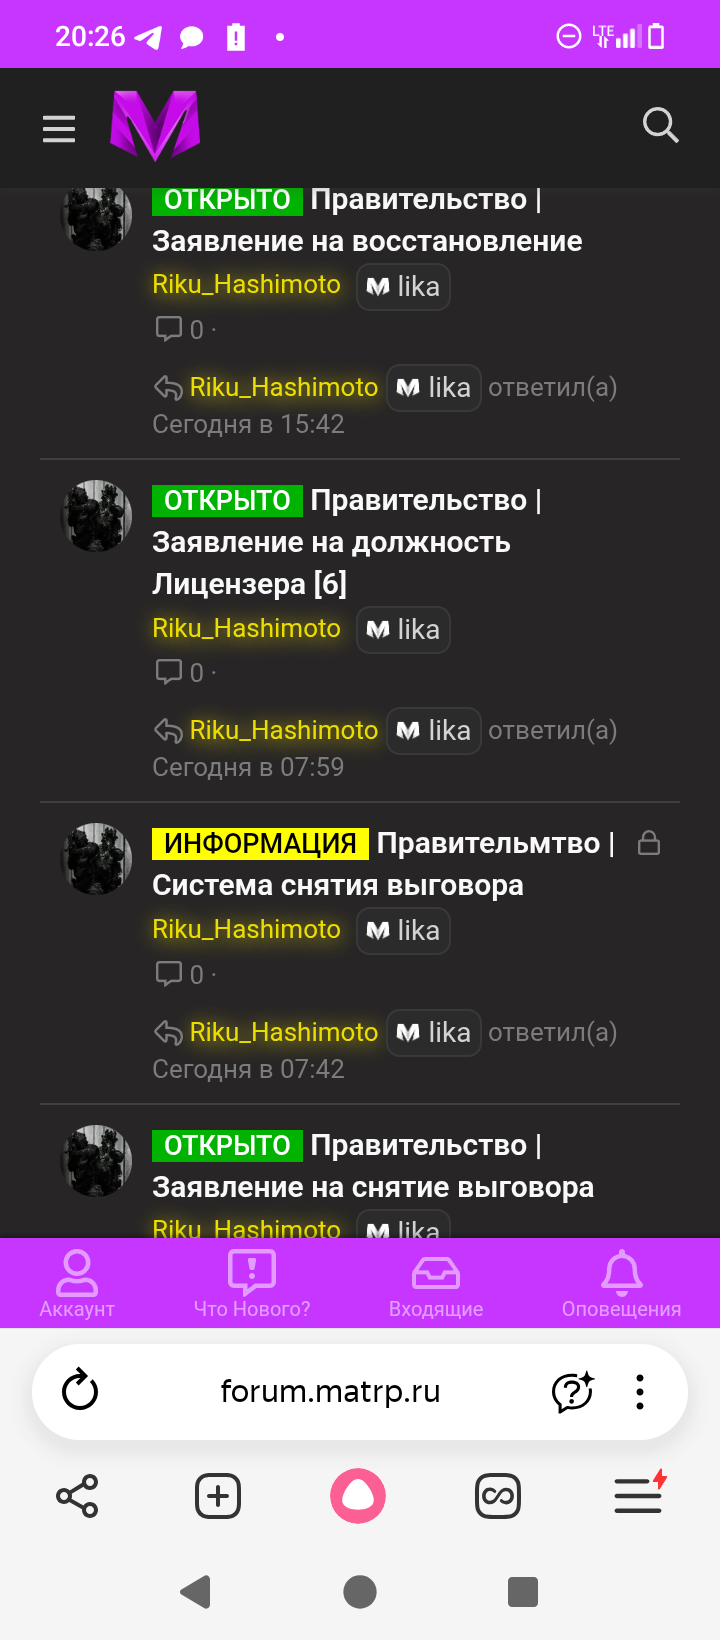The width and height of the screenshot is (720, 1640).
Task: Tap the share icon in browser bar
Action: click(77, 1496)
